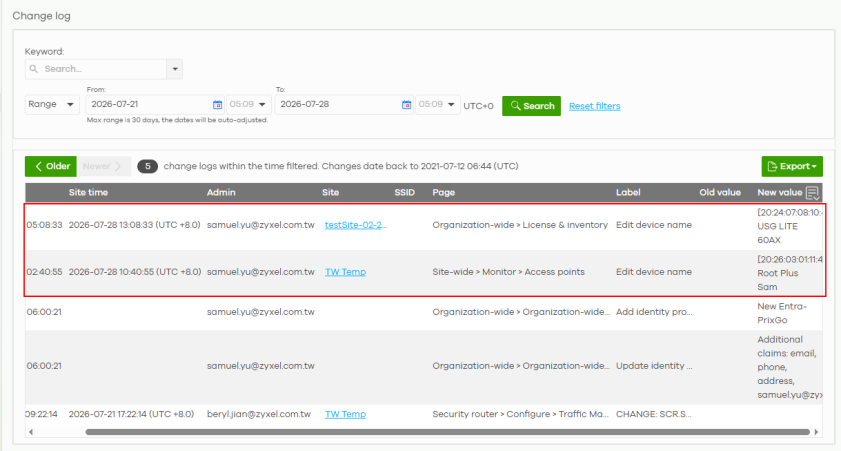Click the Site column header

(330, 193)
